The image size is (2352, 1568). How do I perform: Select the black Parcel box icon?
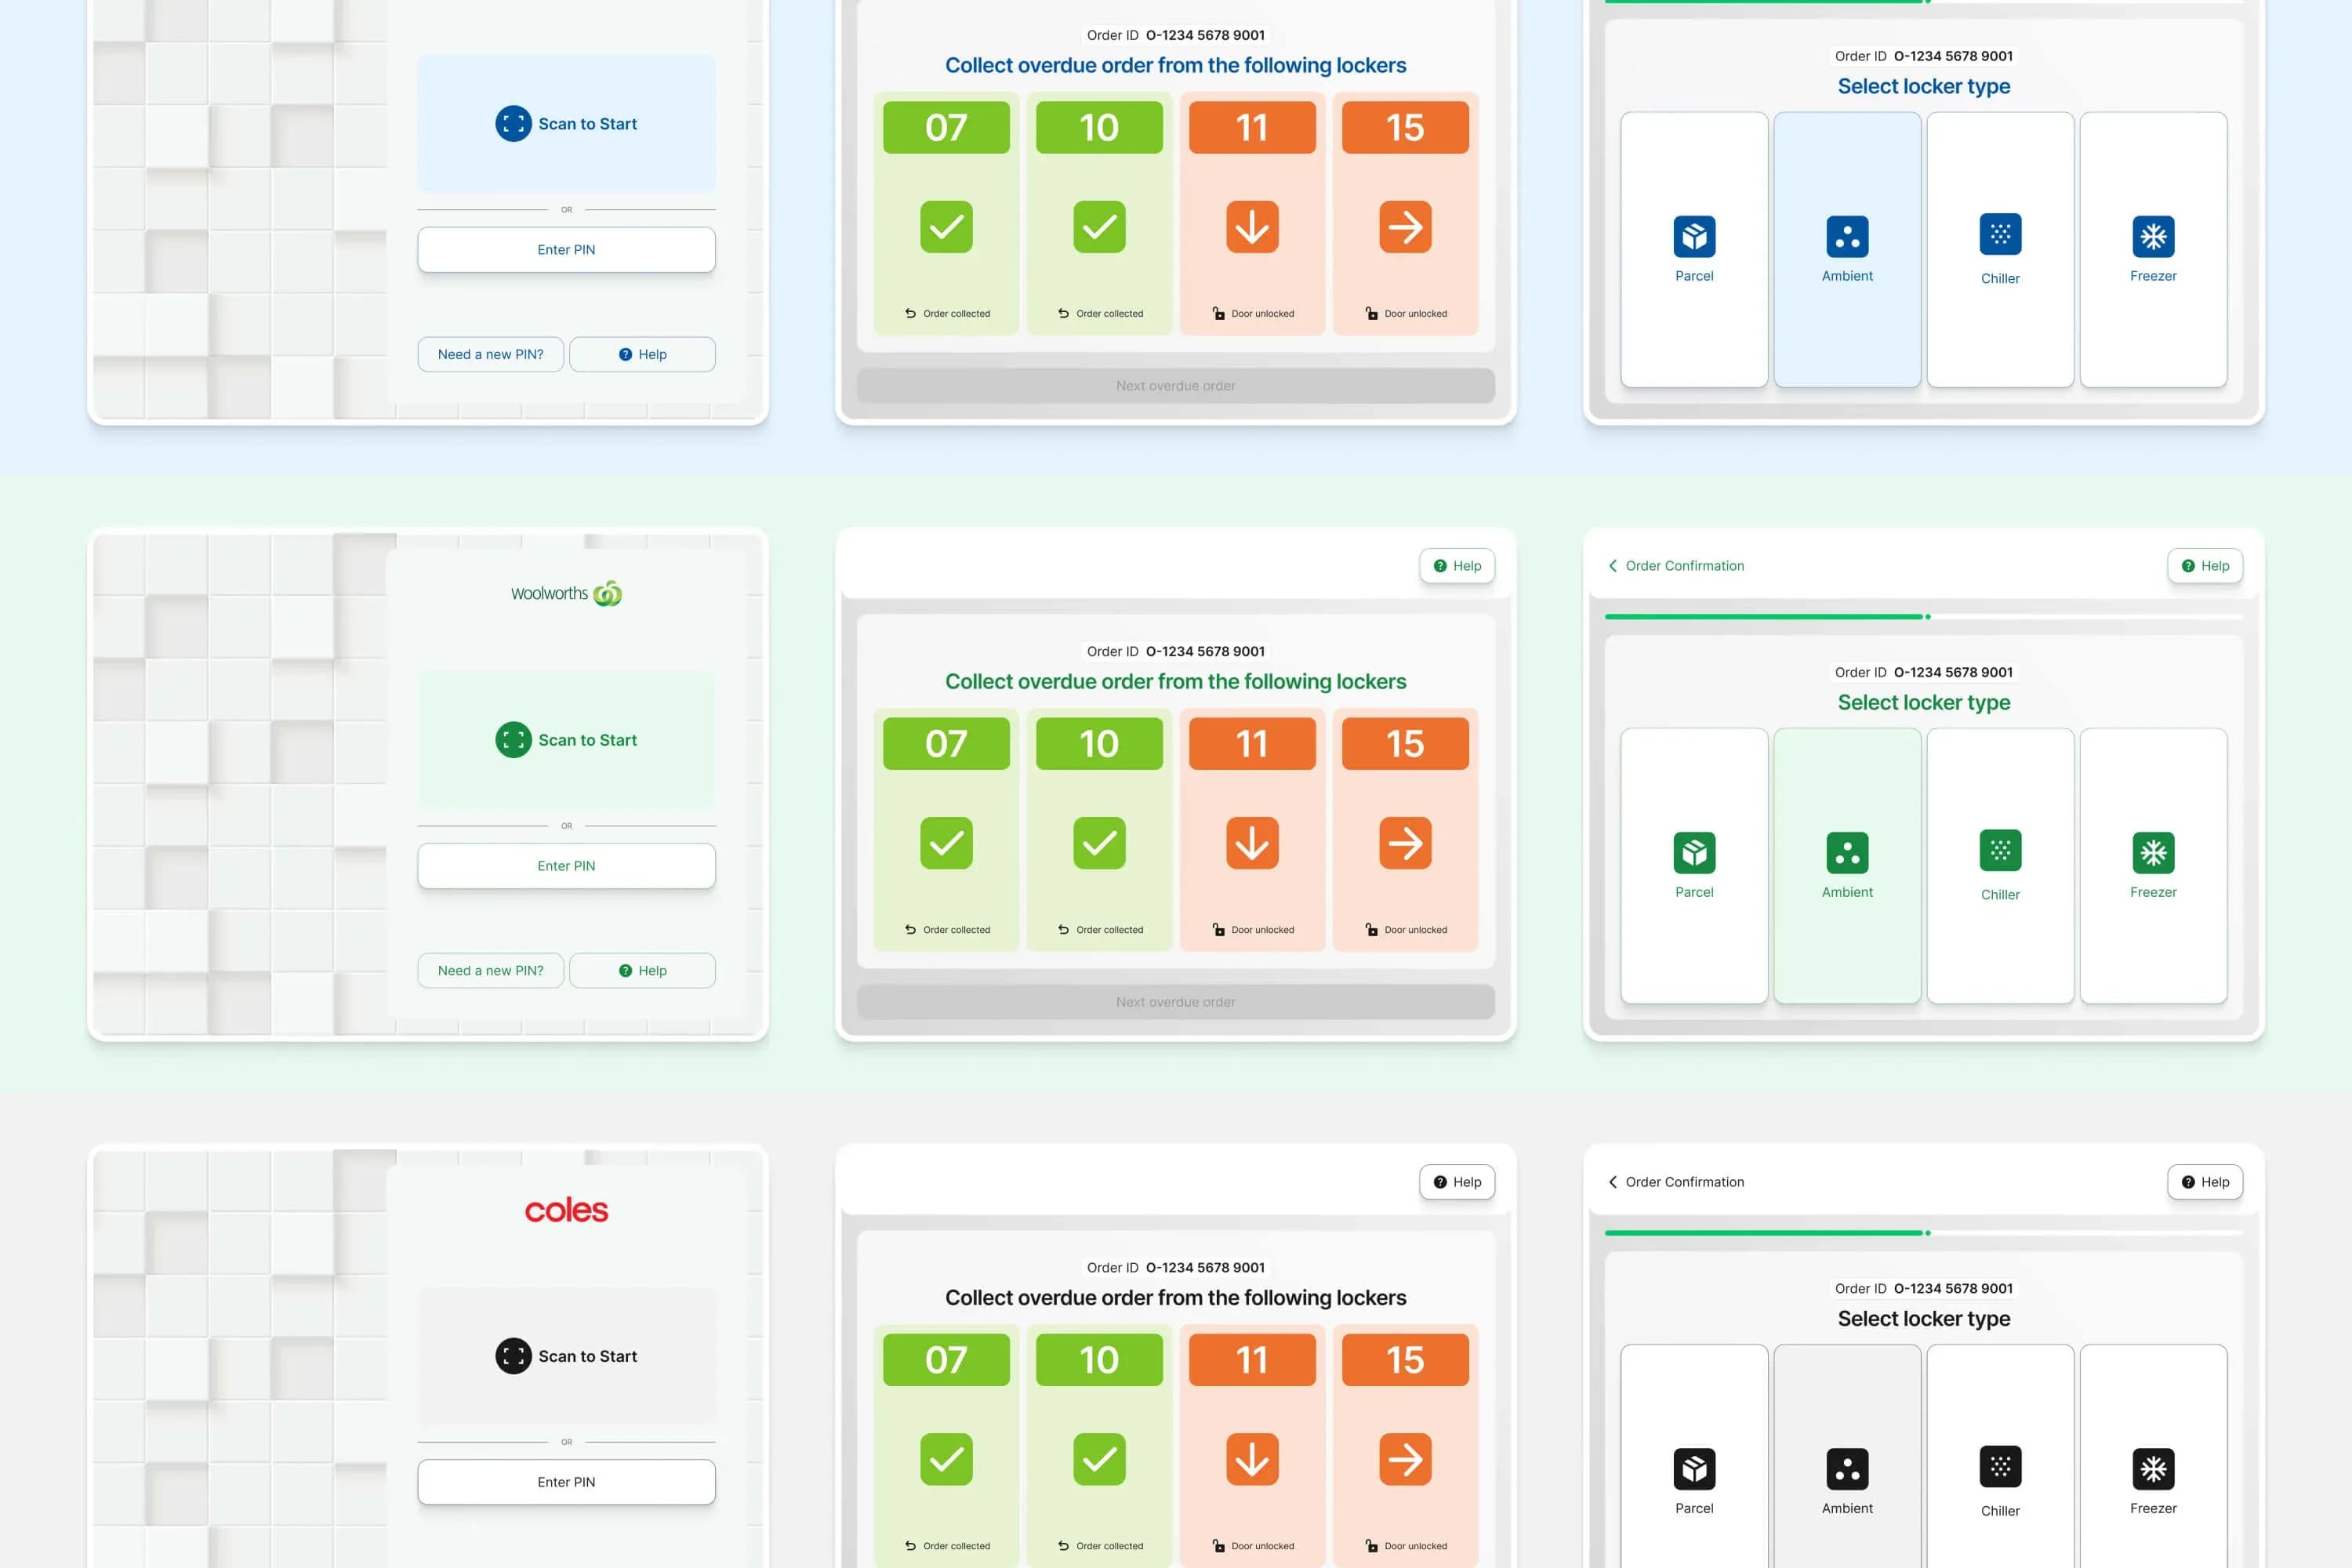[x=1694, y=1468]
